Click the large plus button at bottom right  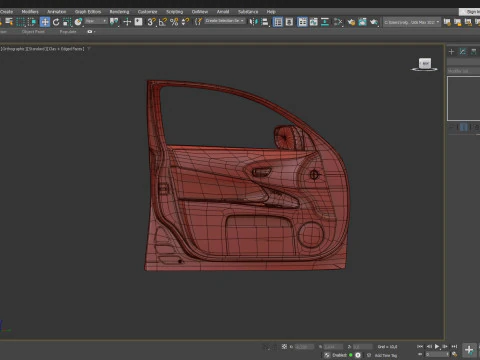click(x=469, y=350)
